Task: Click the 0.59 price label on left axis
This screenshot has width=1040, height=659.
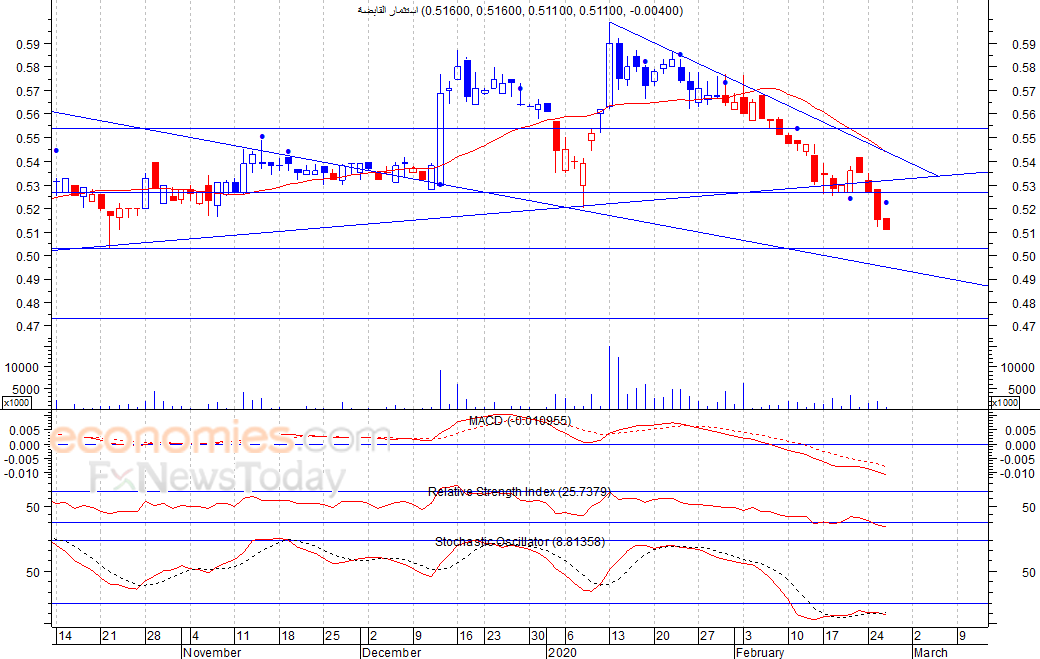Action: click(27, 44)
